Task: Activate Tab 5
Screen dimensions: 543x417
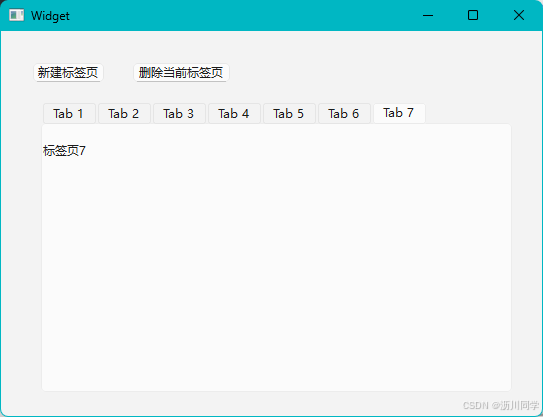Action: click(x=289, y=114)
